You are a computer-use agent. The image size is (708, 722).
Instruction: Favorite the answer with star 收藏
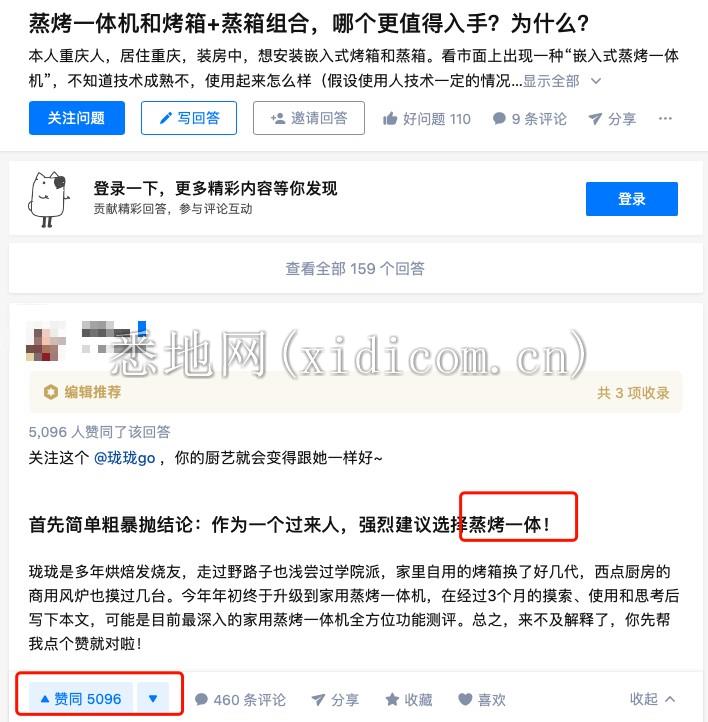(408, 699)
